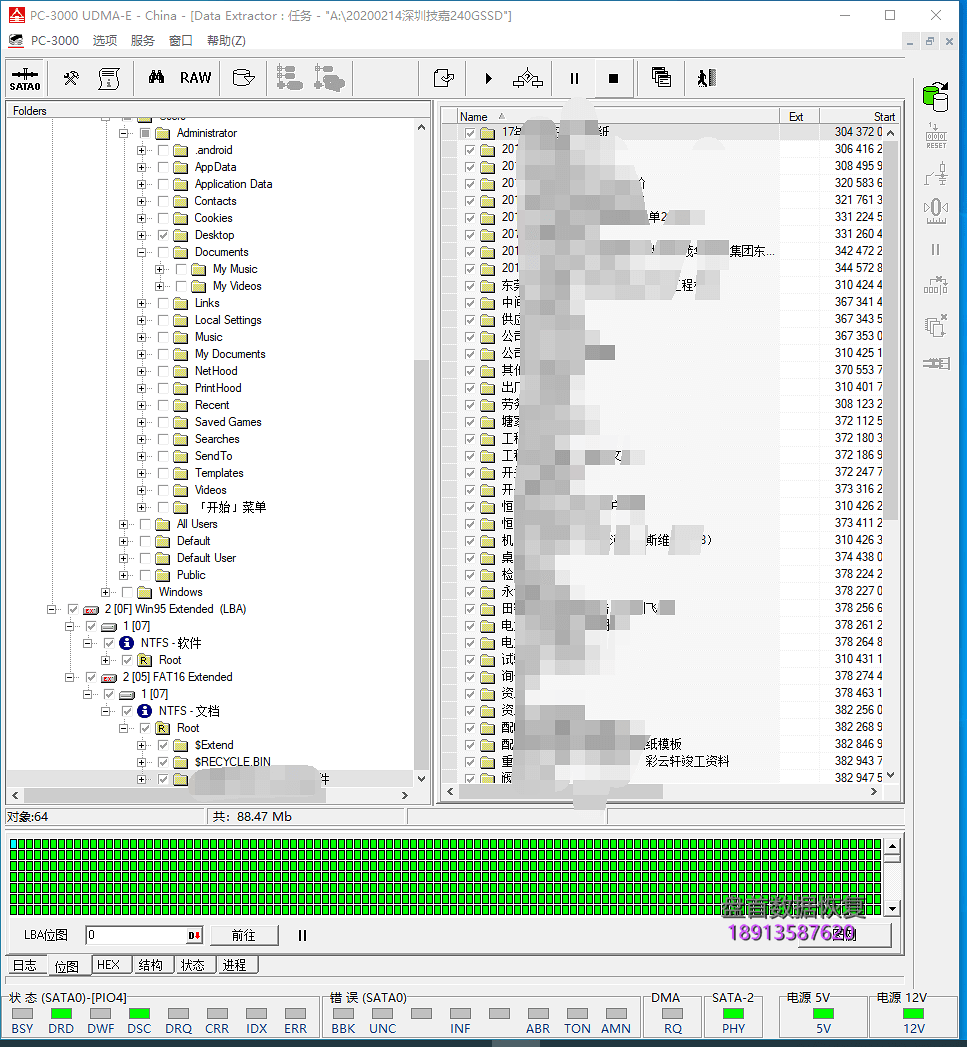This screenshot has width=967, height=1047.
Task: Collapse the 2 [05] FAT16 Extended node
Action: [x=69, y=677]
